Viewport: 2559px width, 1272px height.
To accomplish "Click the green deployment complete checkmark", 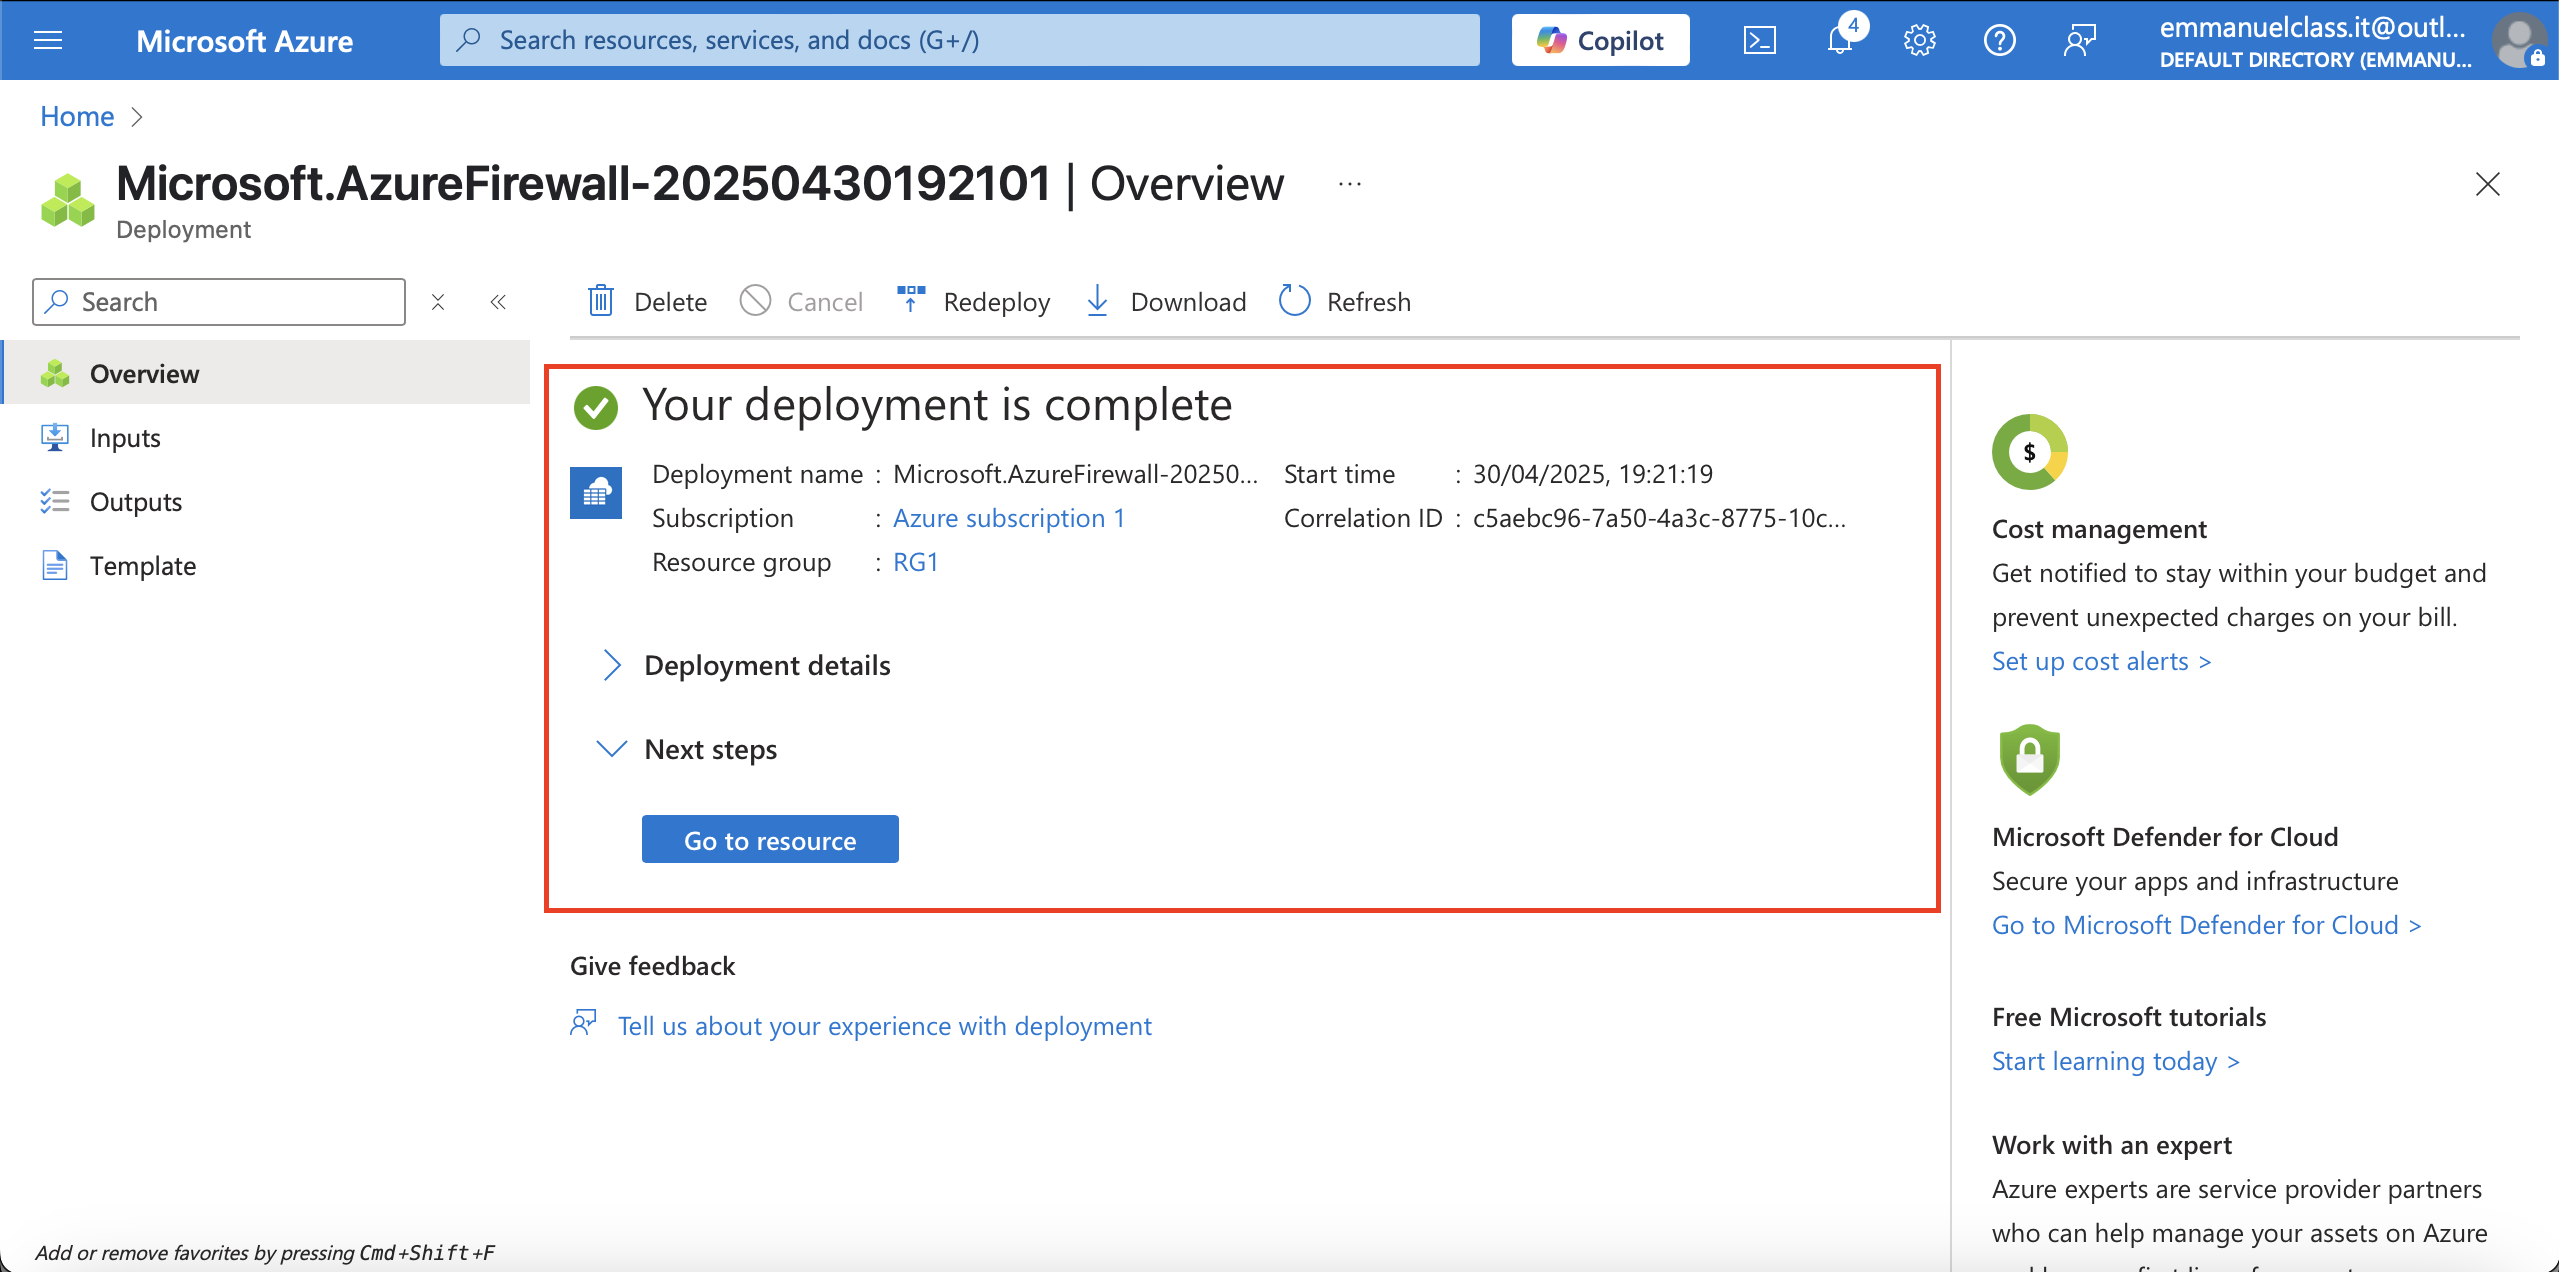I will [x=596, y=407].
